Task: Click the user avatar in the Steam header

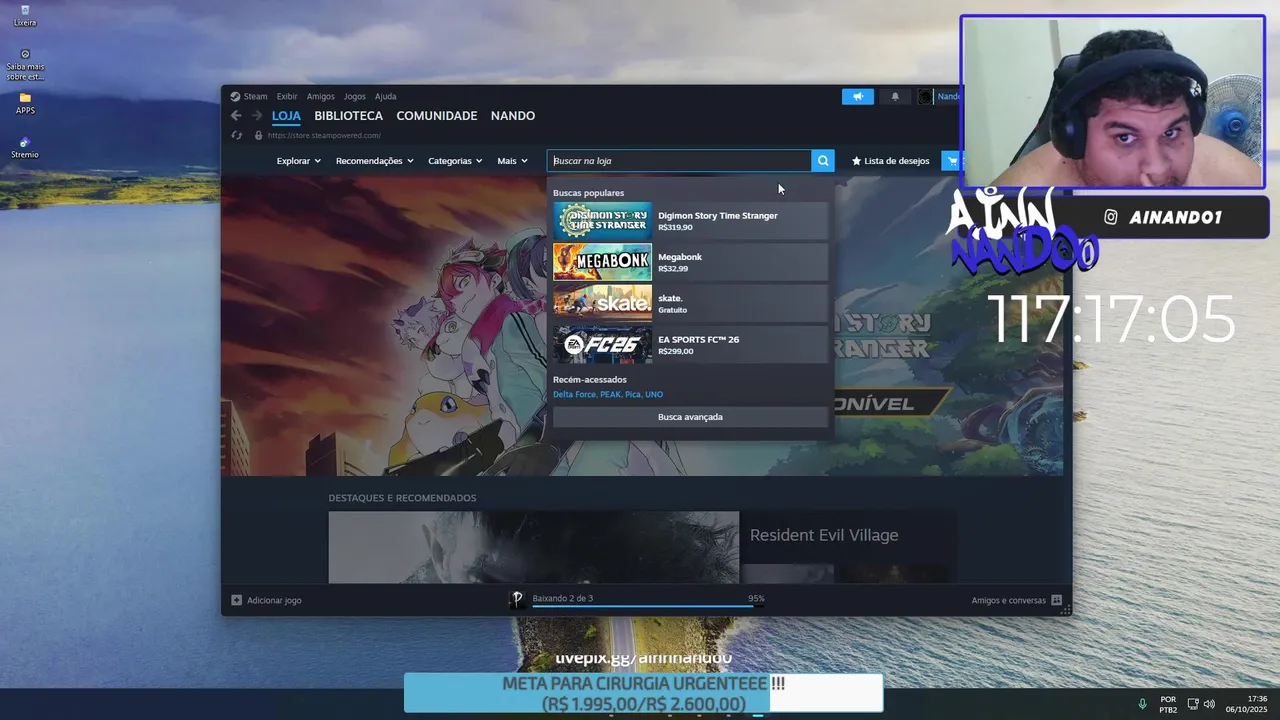Action: click(x=925, y=97)
